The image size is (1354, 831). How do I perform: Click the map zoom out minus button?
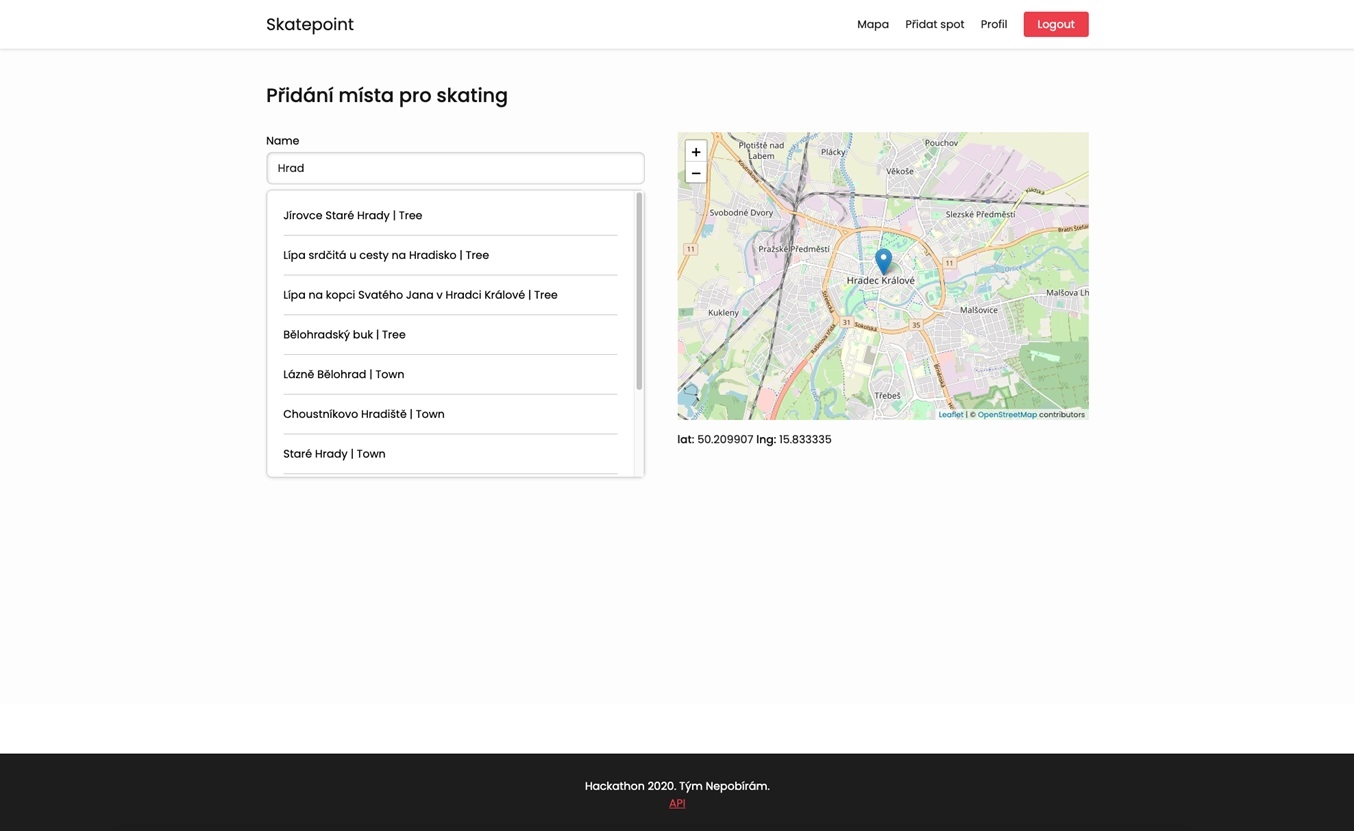pos(696,174)
